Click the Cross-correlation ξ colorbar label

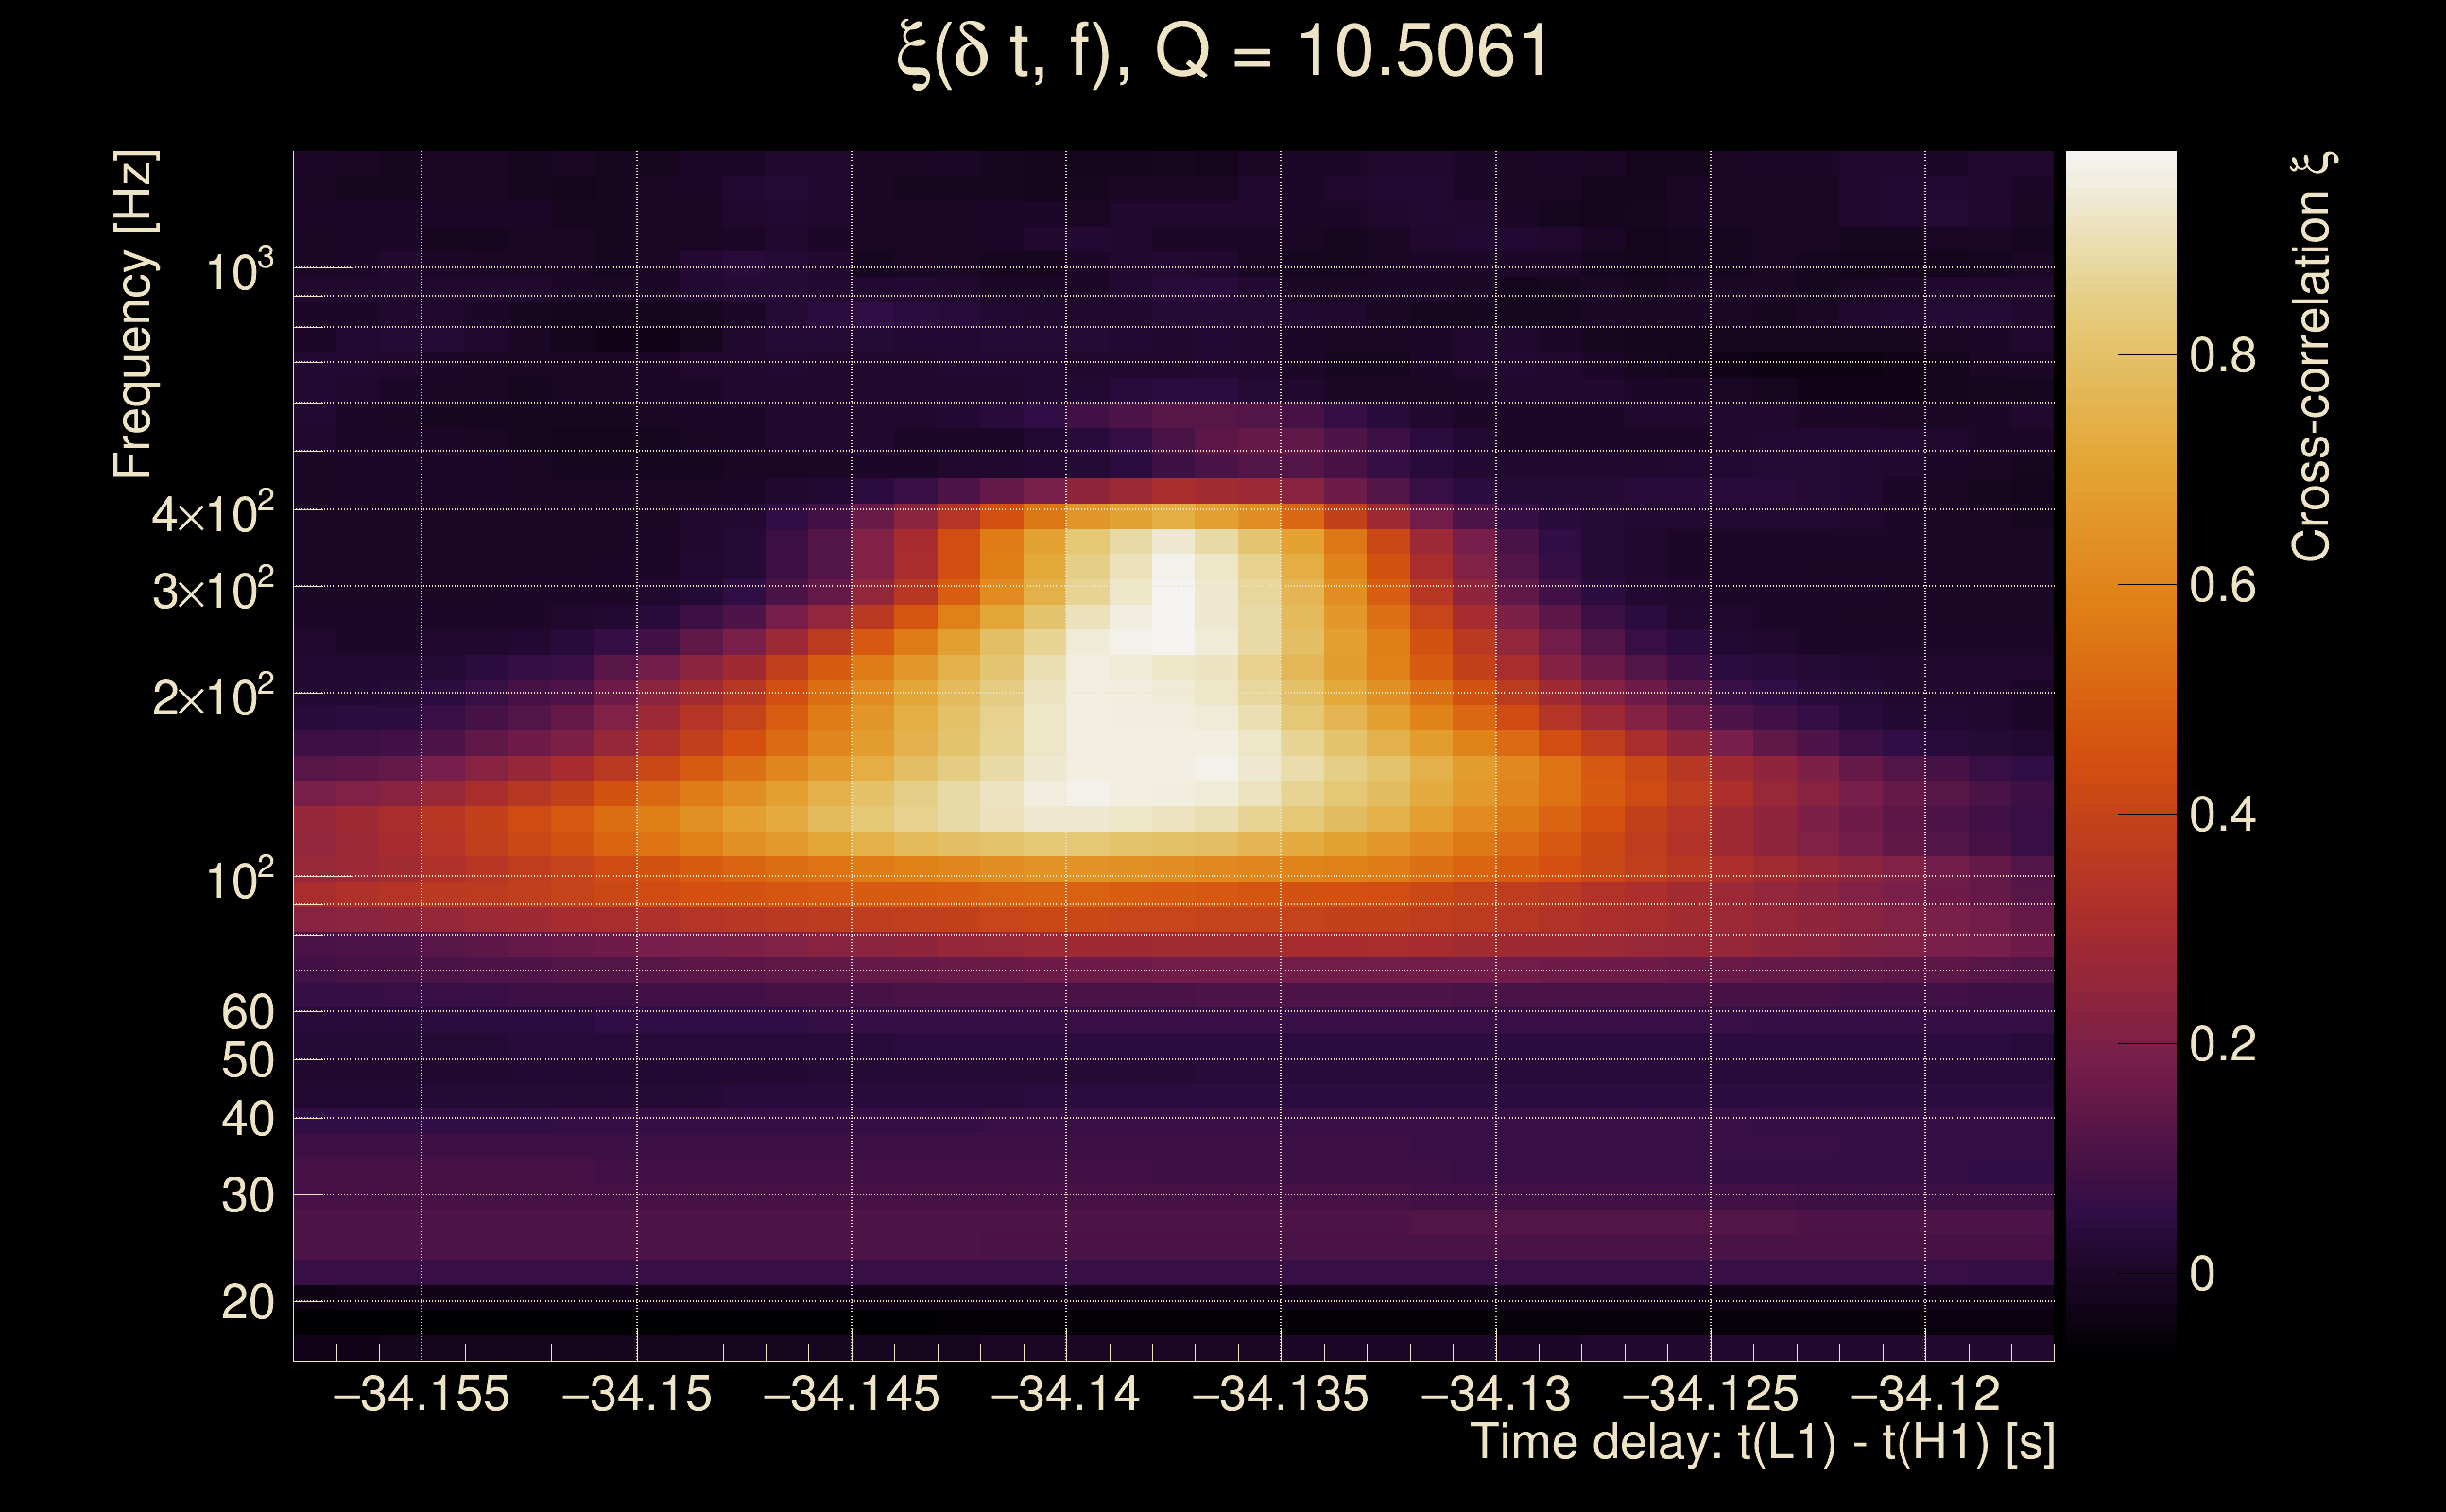(x=2311, y=357)
